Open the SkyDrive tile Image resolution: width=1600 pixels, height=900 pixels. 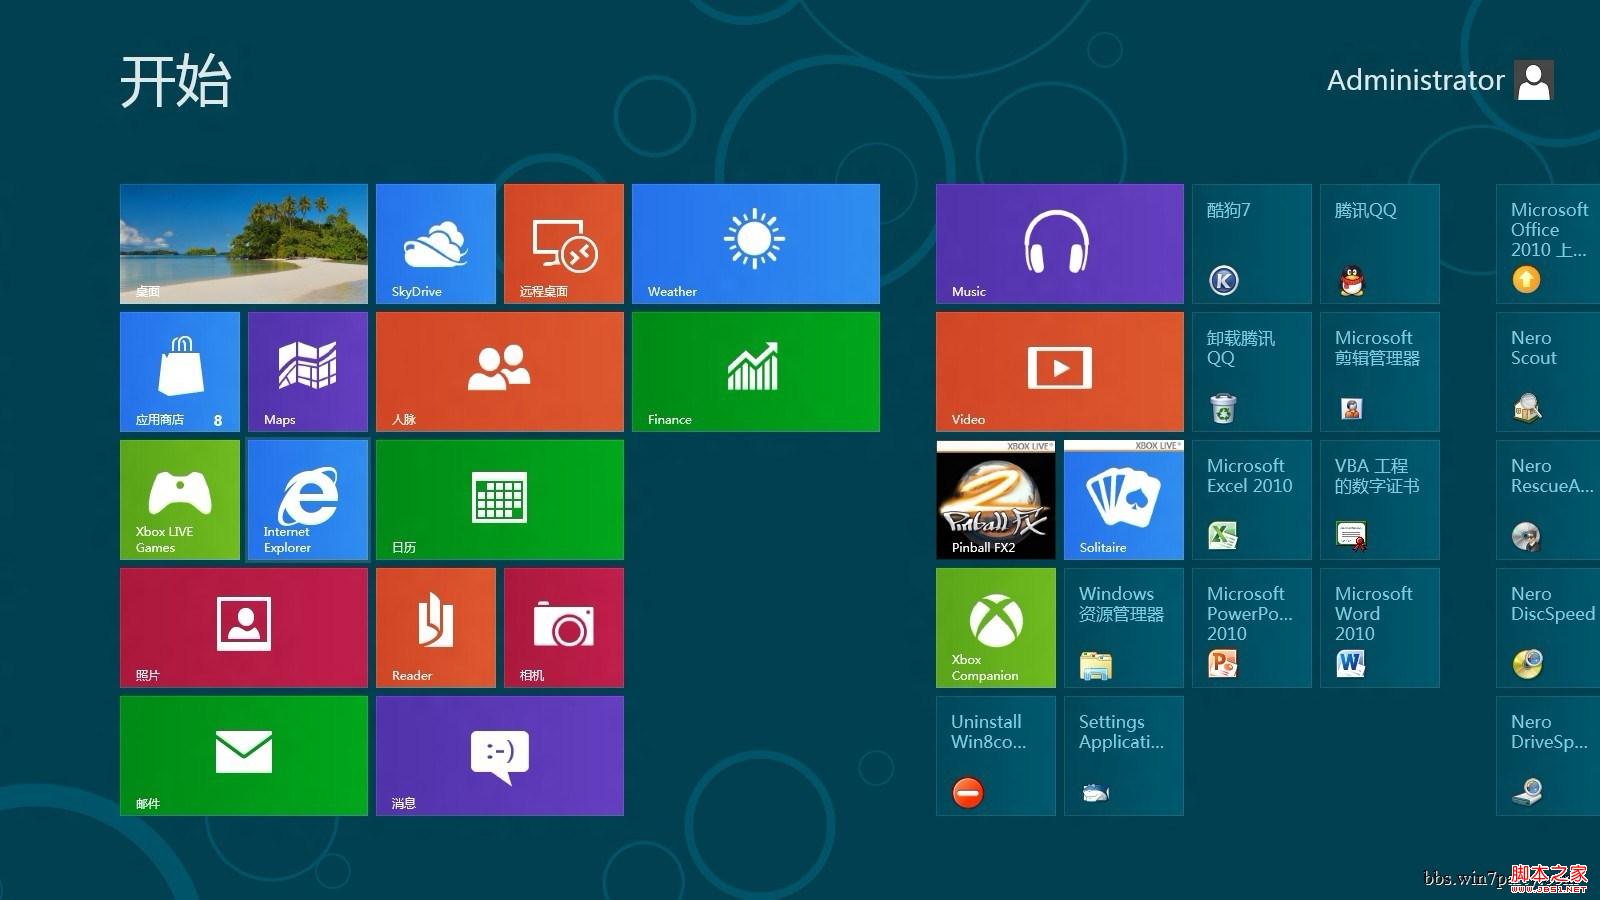pyautogui.click(x=436, y=244)
